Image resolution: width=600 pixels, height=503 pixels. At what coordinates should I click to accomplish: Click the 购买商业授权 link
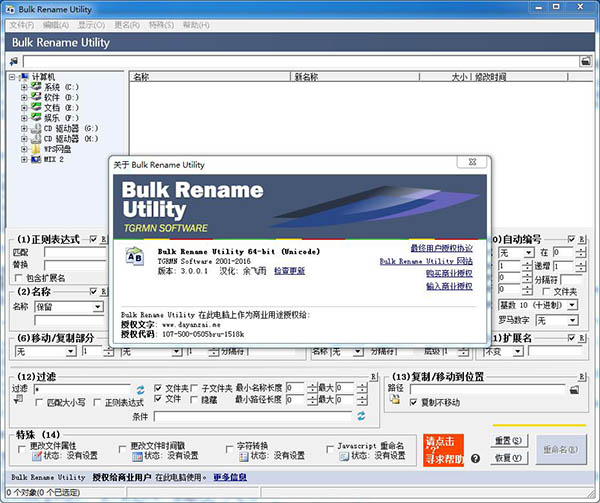tap(449, 273)
